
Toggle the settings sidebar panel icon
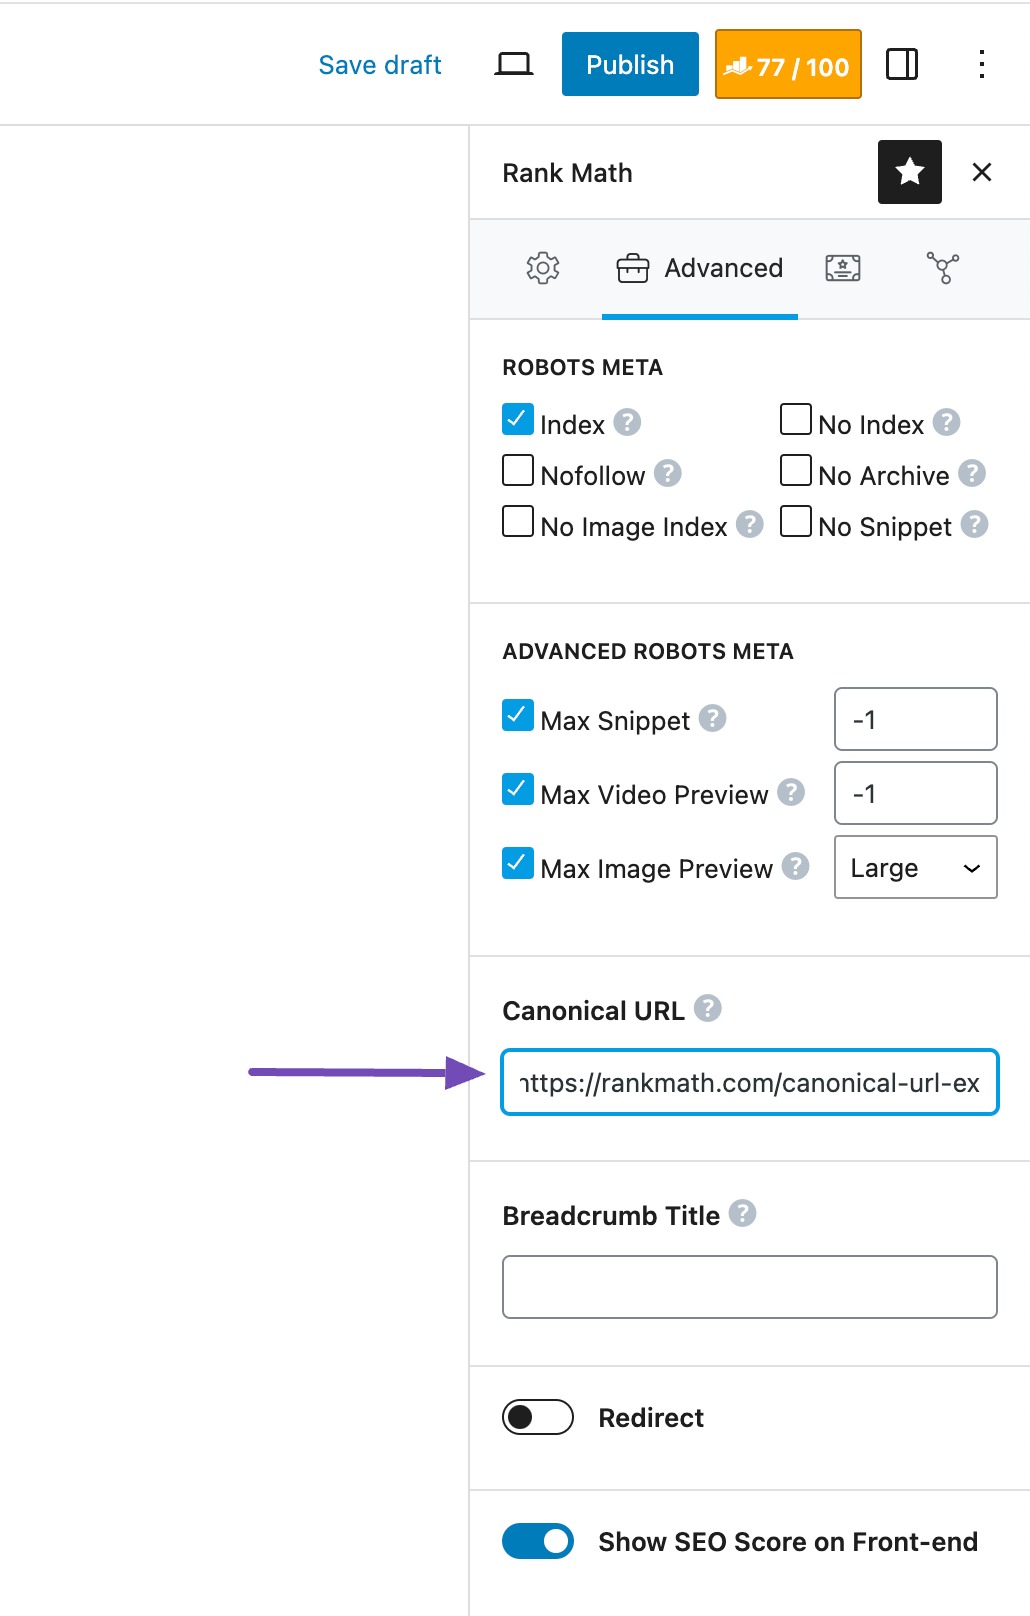902,65
